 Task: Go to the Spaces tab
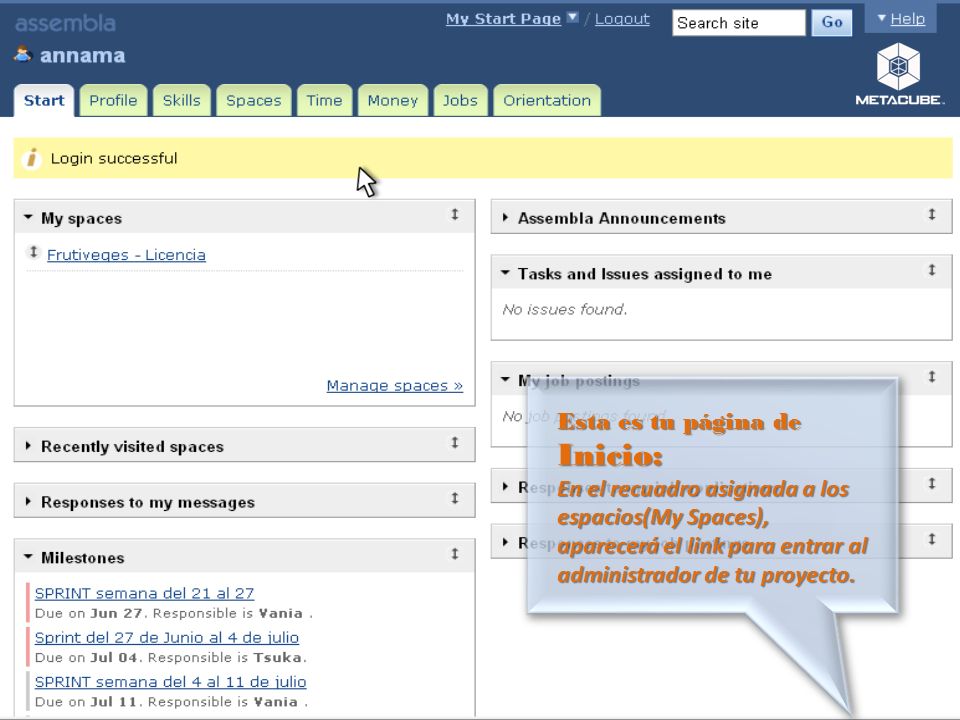click(253, 100)
